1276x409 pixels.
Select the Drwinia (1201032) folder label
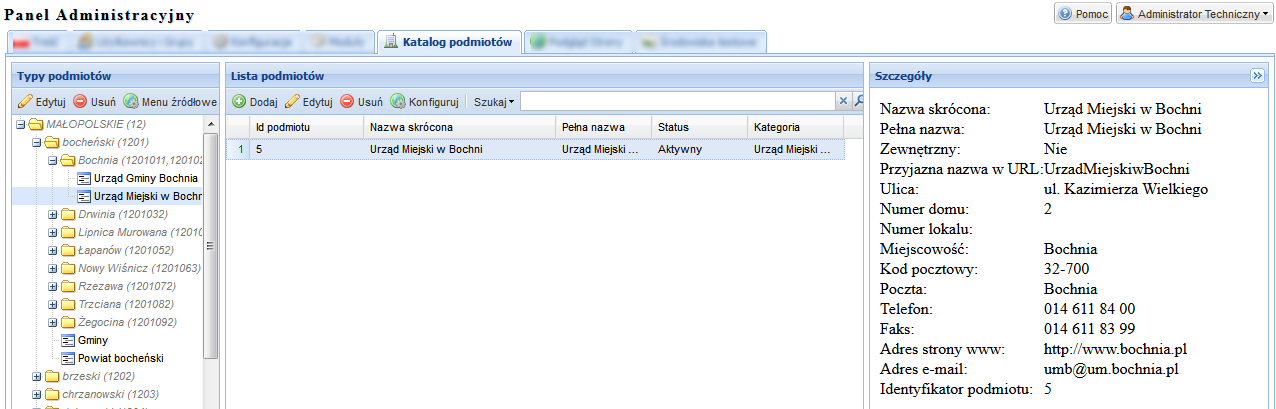123,214
